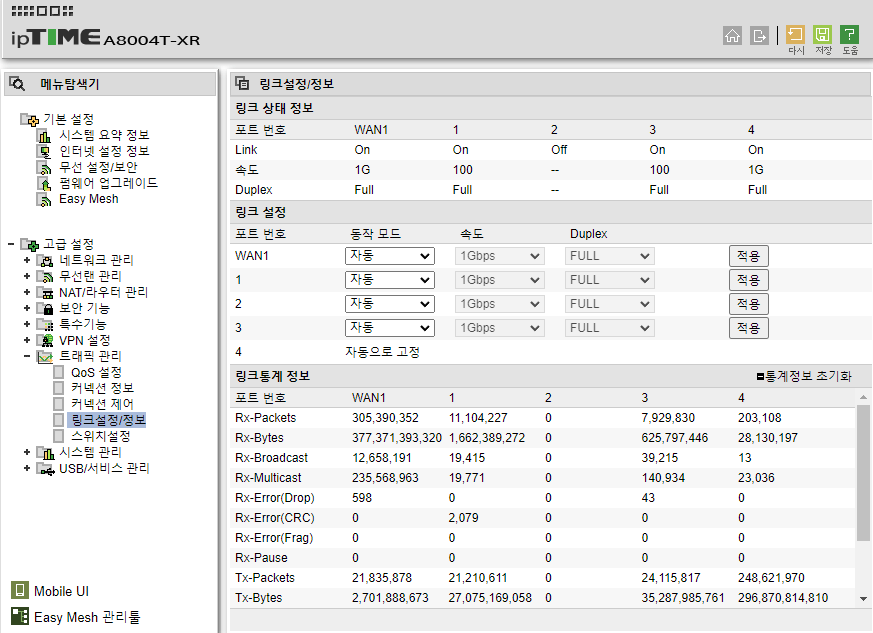Viewport: 873px width, 633px height.
Task: Click the NAT/라우터 관리 icon
Action: click(45, 293)
